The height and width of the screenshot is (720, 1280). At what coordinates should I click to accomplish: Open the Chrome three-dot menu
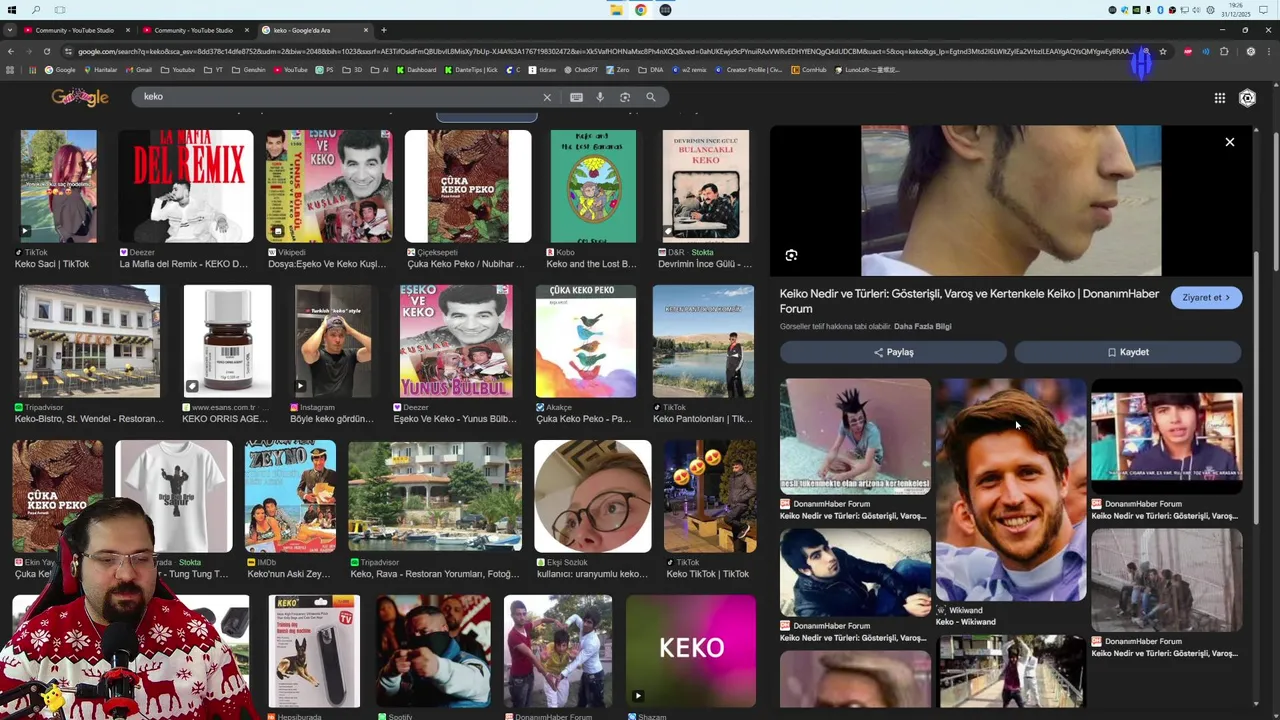coord(1268,51)
